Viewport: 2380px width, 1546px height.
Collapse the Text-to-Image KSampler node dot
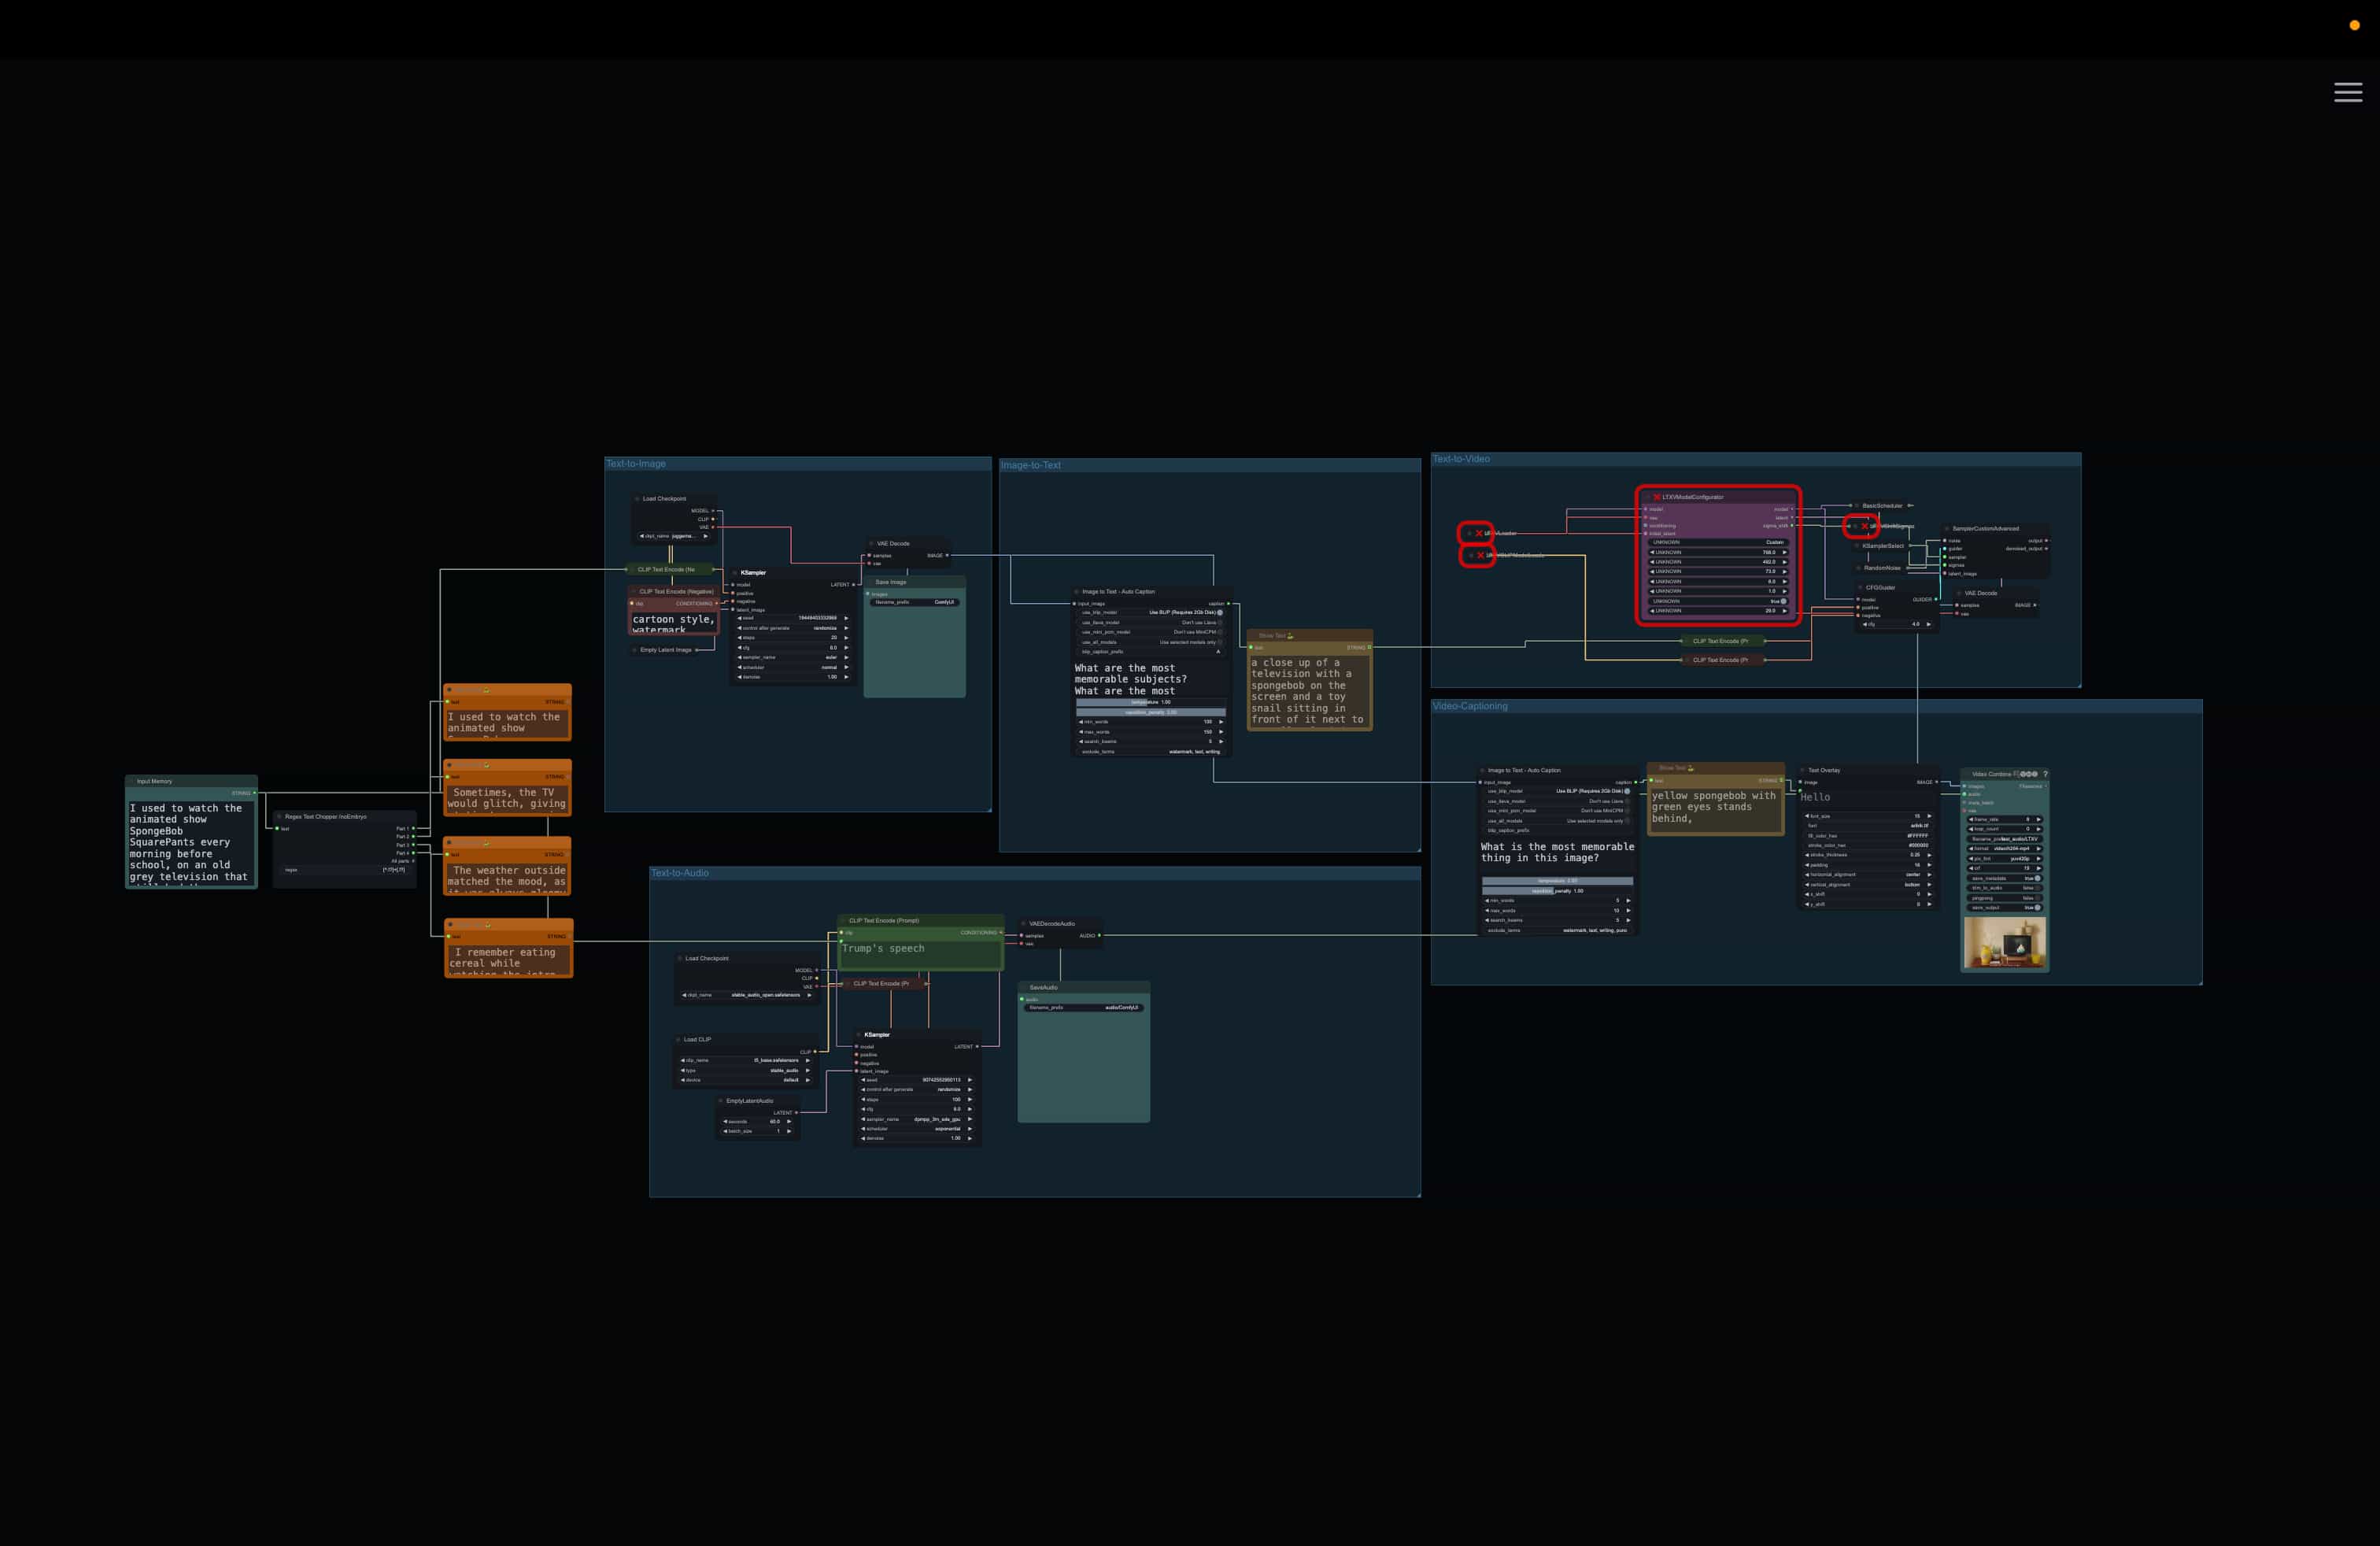[734, 573]
